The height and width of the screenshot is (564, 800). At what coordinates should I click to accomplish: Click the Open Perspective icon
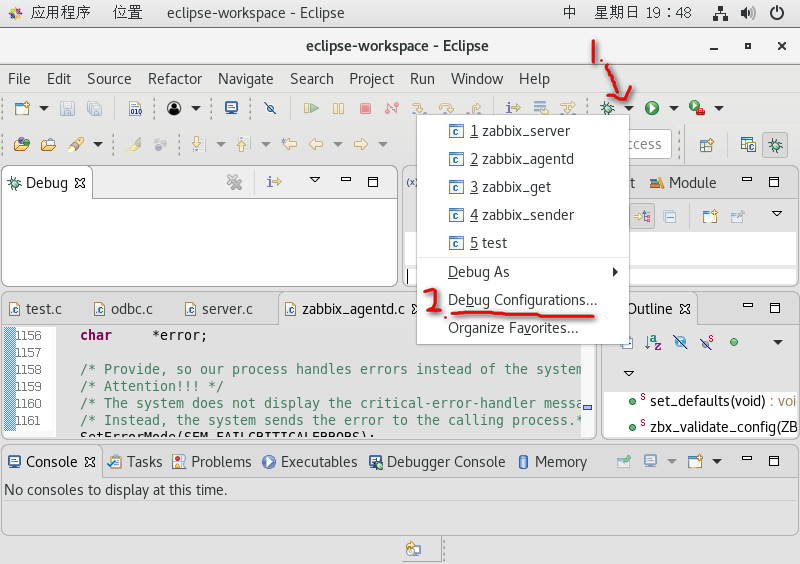[x=707, y=145]
